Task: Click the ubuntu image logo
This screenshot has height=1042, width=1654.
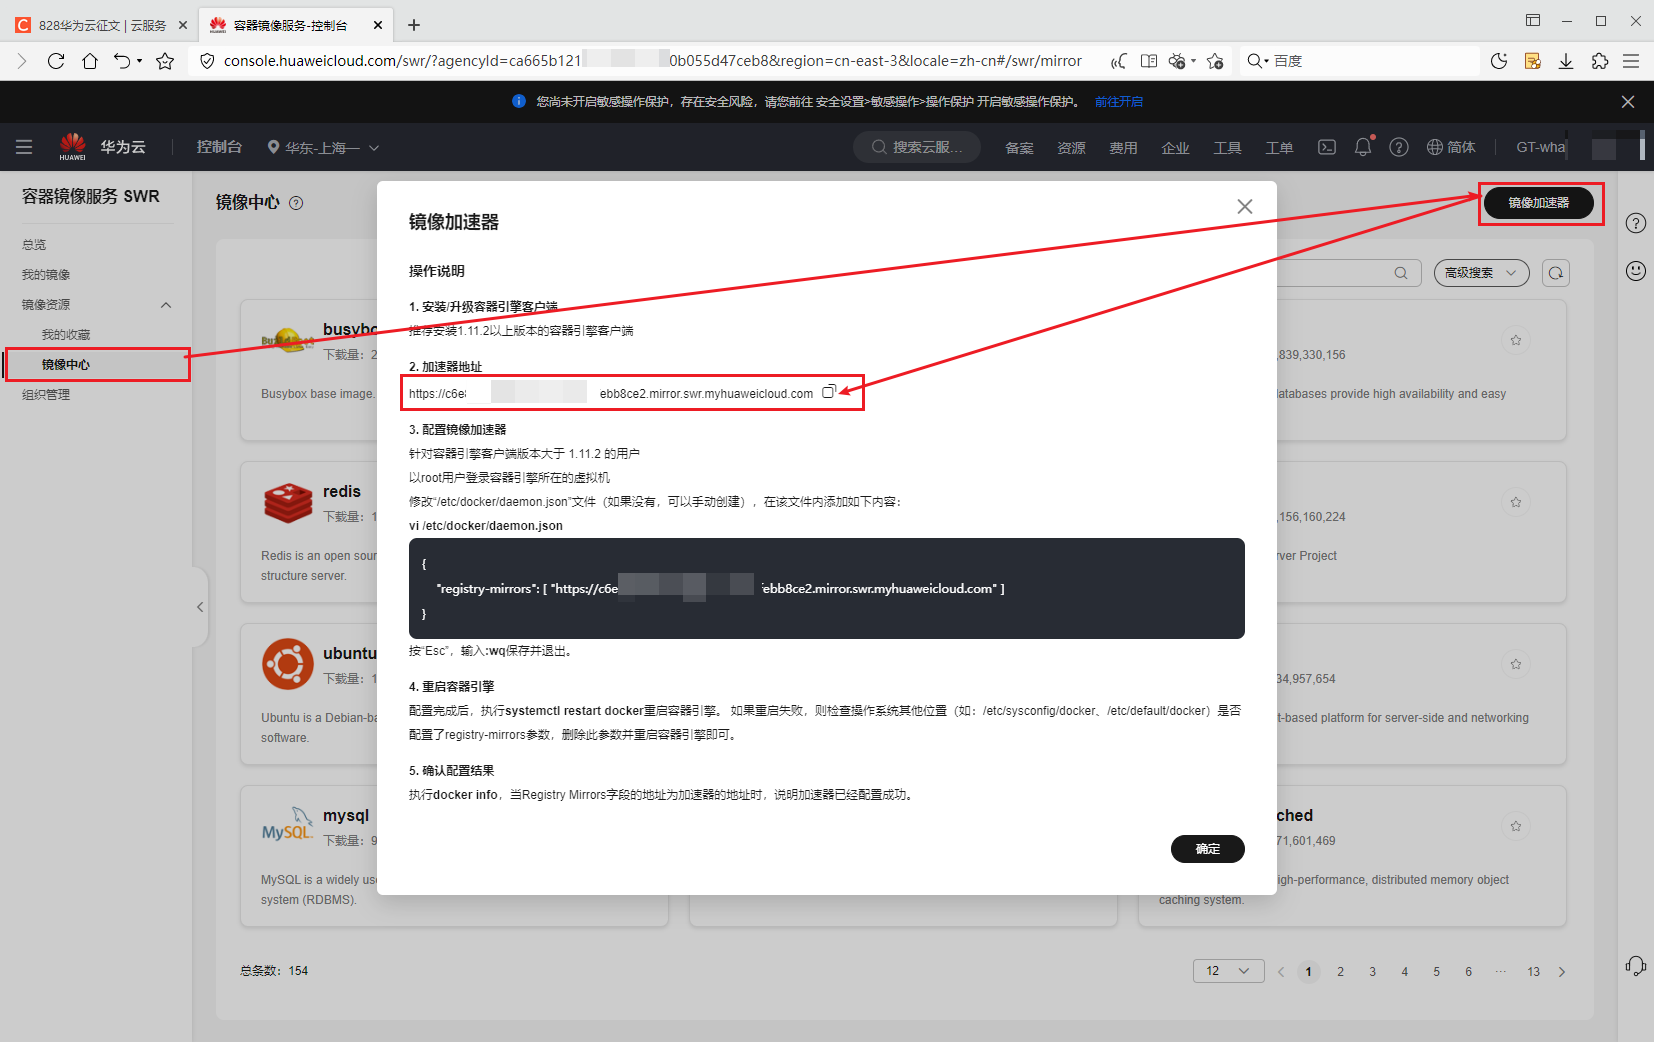Action: click(288, 664)
